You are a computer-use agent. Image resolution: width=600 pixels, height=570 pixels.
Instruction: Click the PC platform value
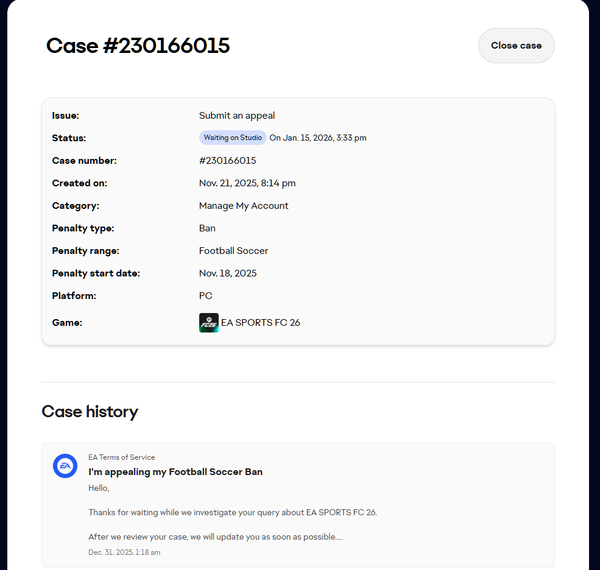point(206,296)
